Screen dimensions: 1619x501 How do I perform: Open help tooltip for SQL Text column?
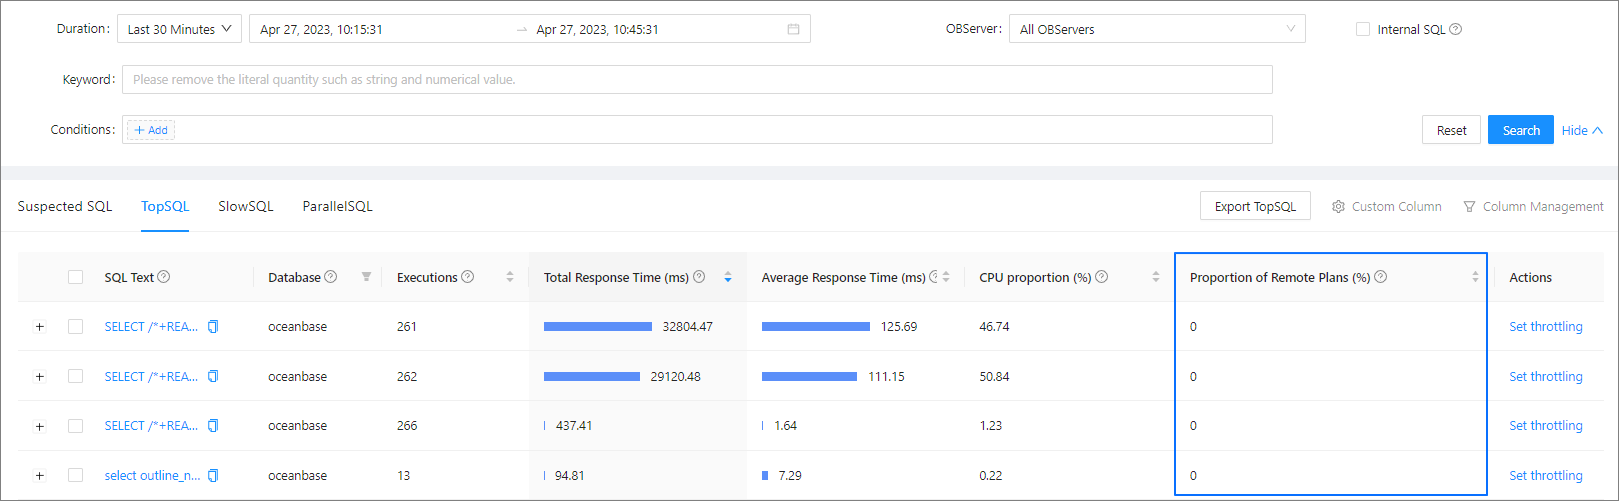tap(164, 277)
